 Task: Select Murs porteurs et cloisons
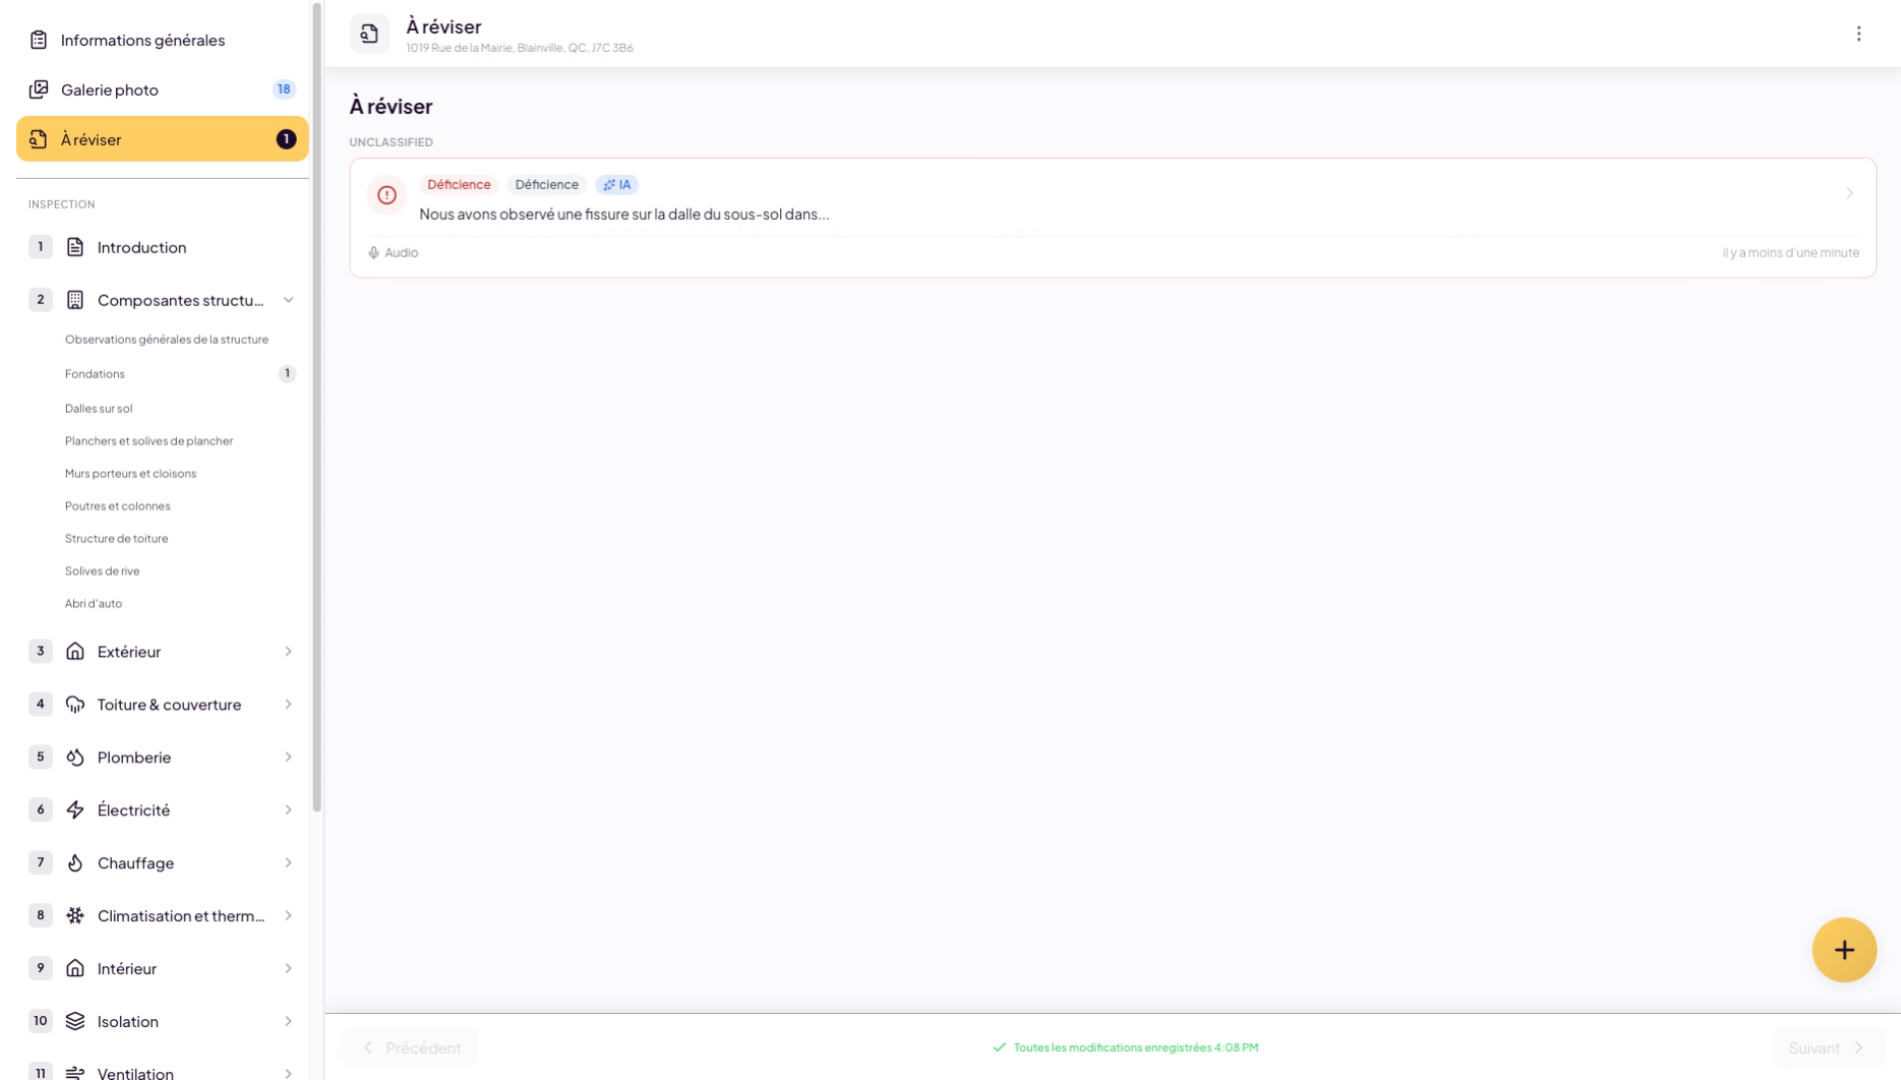pyautogui.click(x=131, y=474)
